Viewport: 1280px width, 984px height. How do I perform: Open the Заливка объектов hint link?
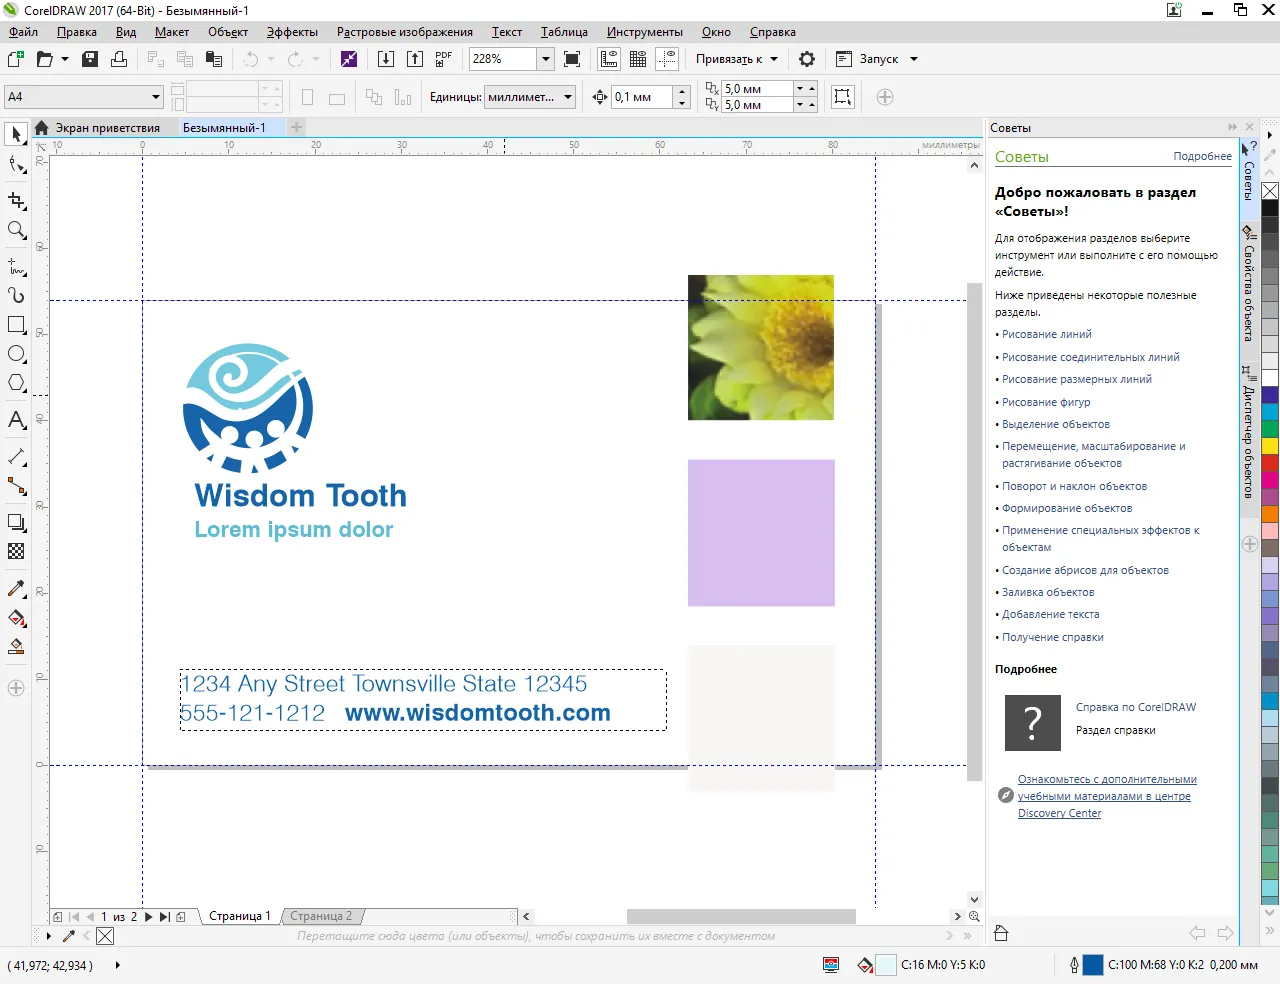(x=1048, y=592)
